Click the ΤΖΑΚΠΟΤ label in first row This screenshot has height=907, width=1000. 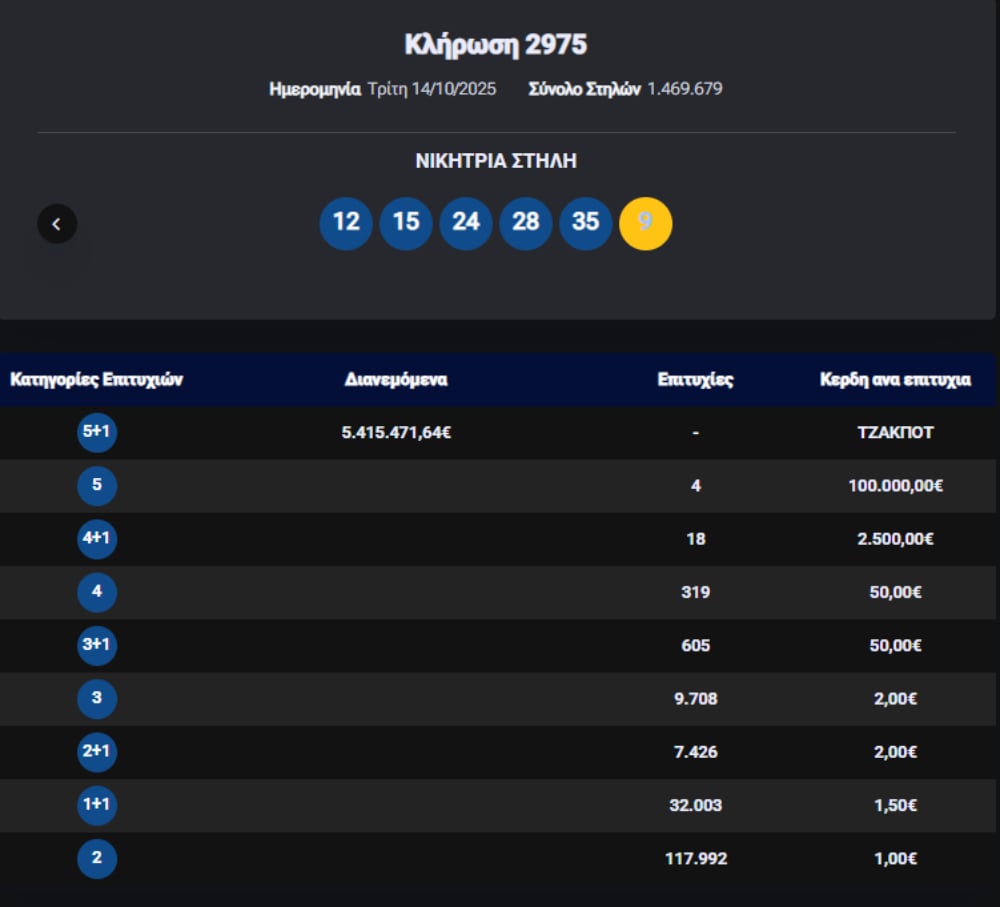point(895,433)
